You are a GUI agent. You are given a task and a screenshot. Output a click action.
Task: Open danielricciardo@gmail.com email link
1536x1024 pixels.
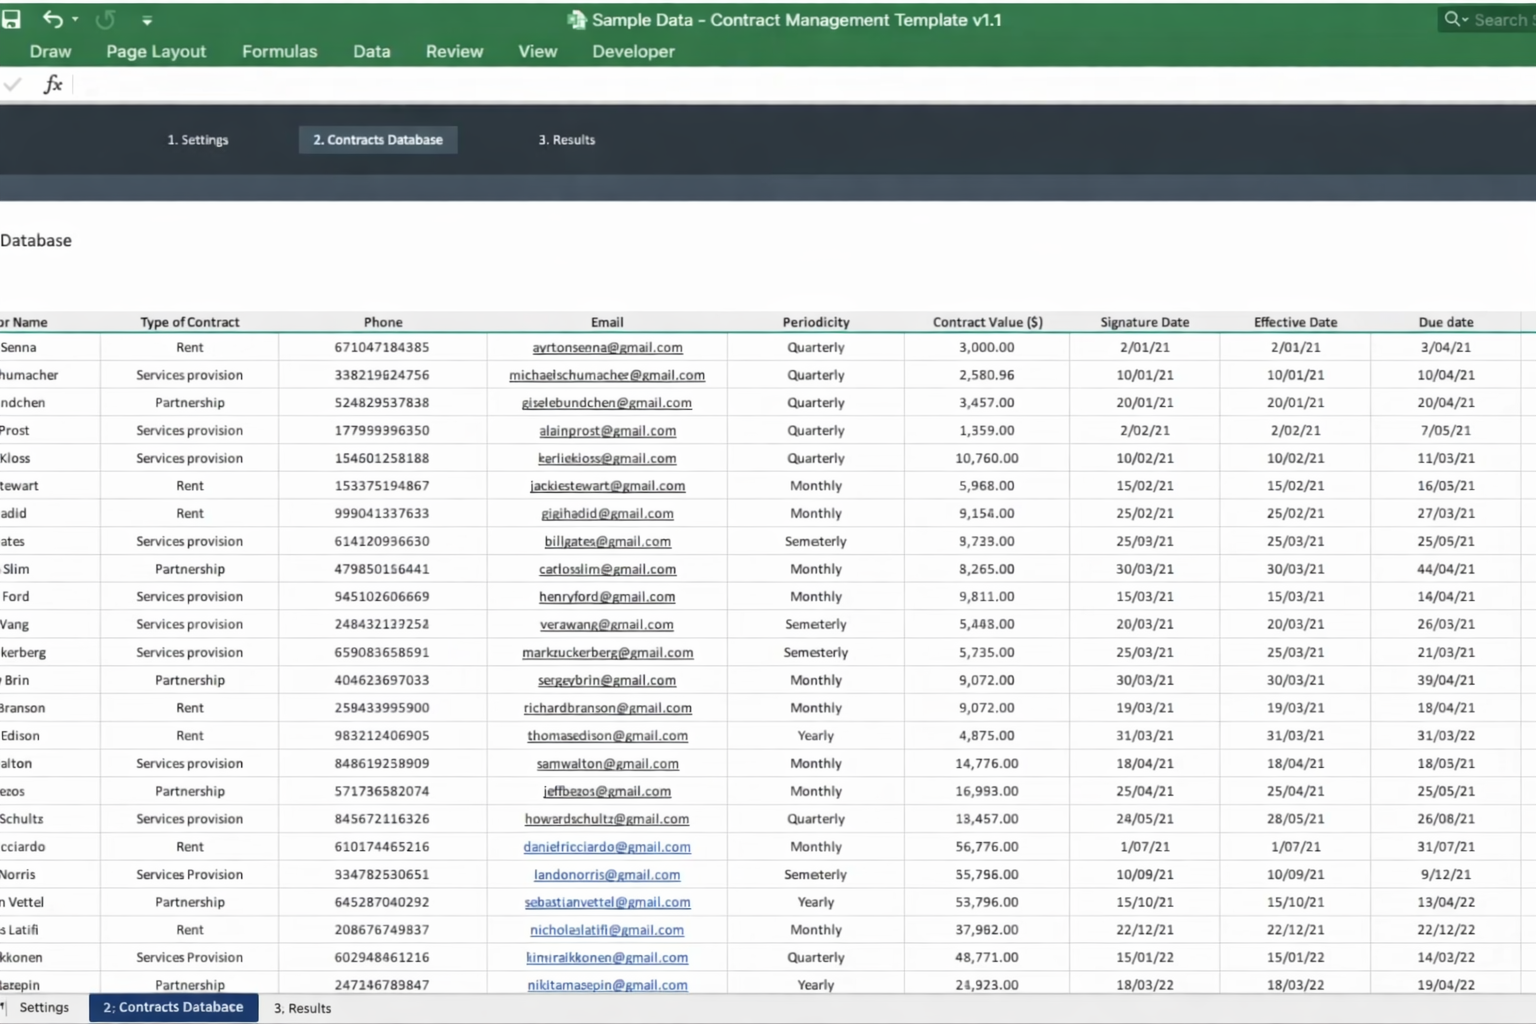point(607,846)
